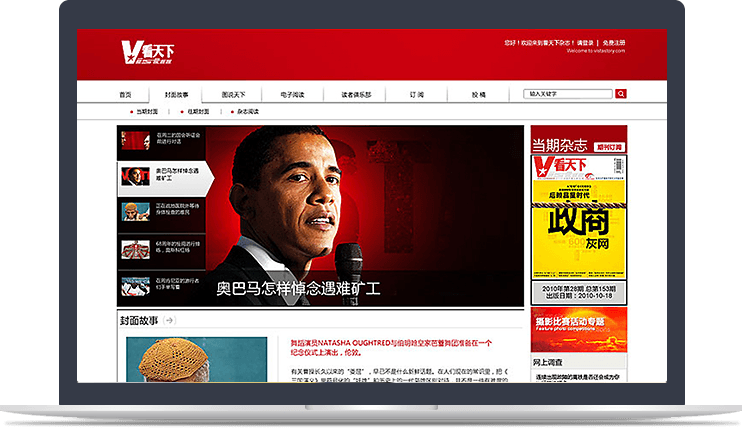Click the arrow icon beside 封面故事 heading

[x=170, y=320]
